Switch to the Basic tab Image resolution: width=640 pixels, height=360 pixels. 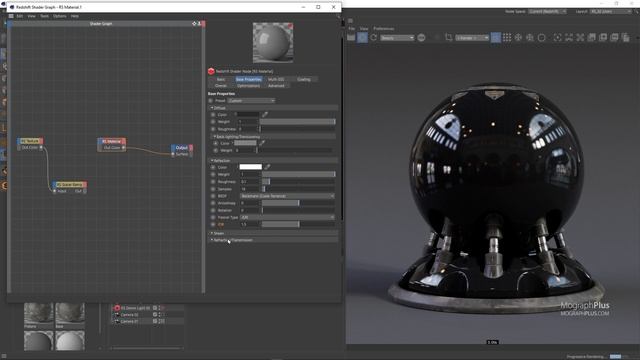221,79
